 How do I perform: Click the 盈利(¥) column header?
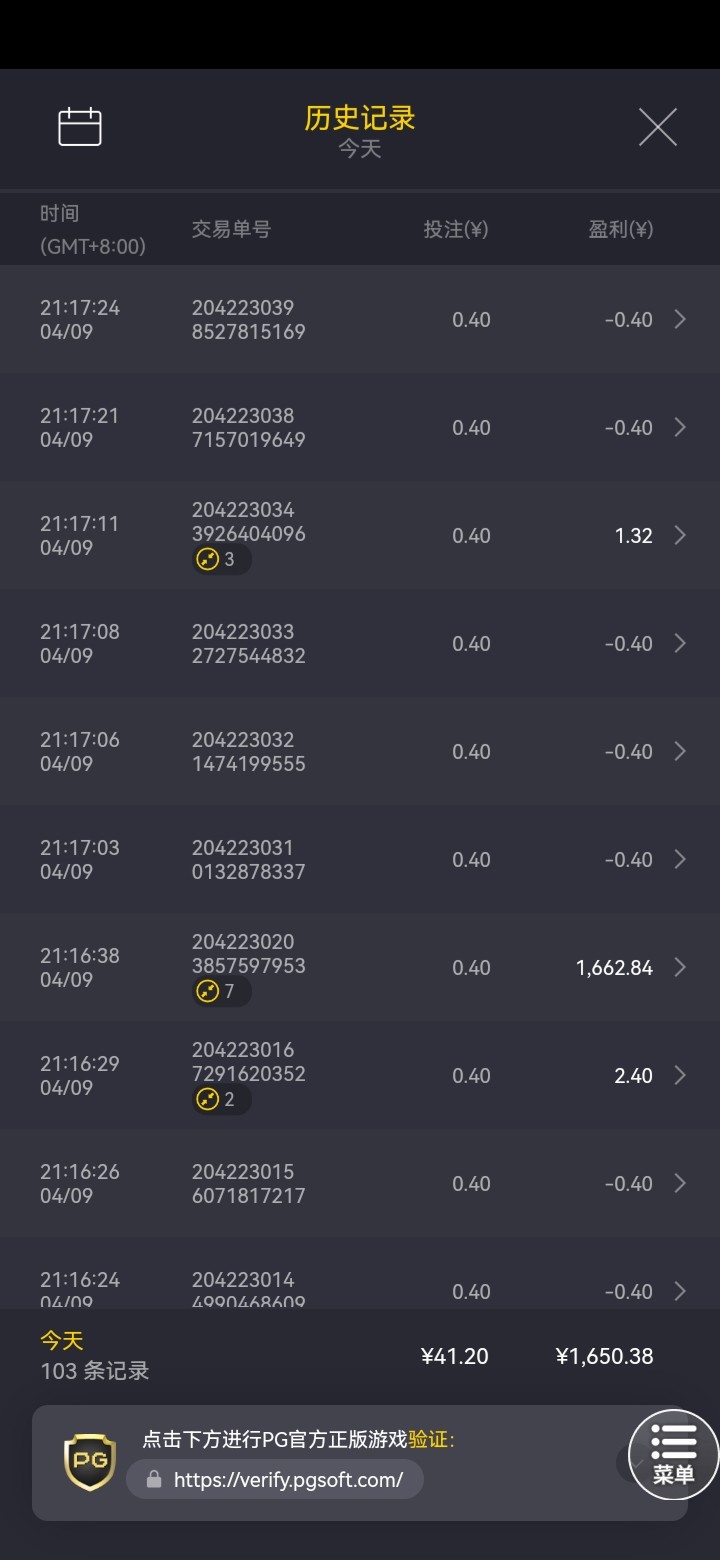coord(620,229)
